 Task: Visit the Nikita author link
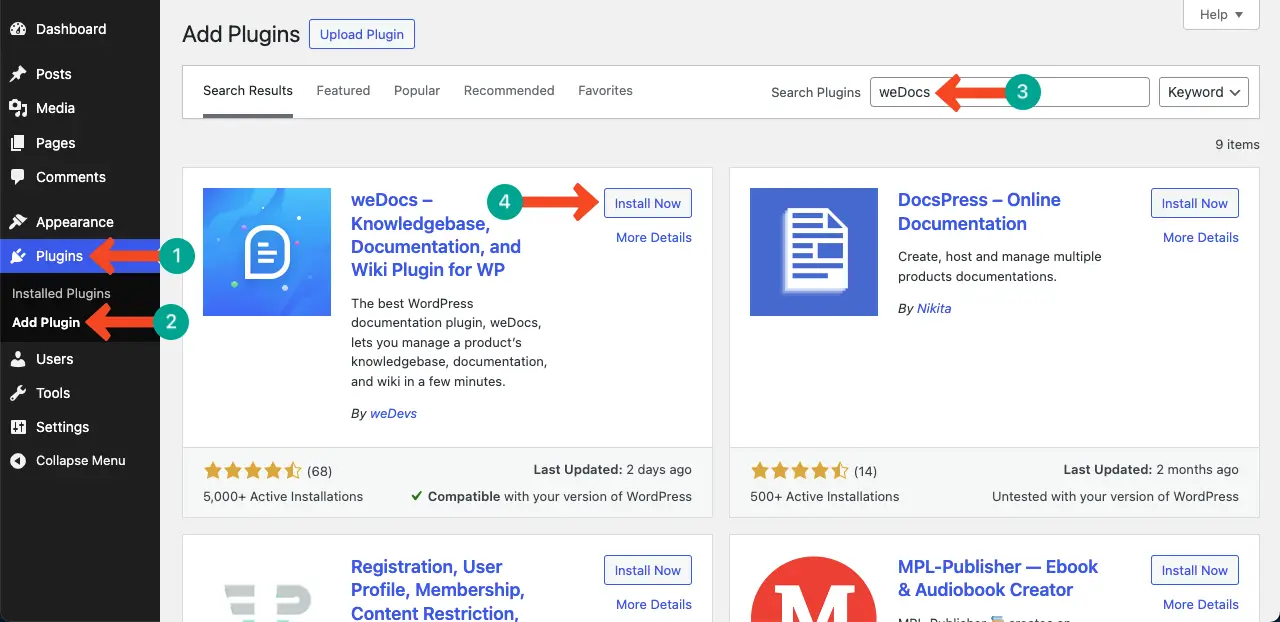pyautogui.click(x=934, y=309)
